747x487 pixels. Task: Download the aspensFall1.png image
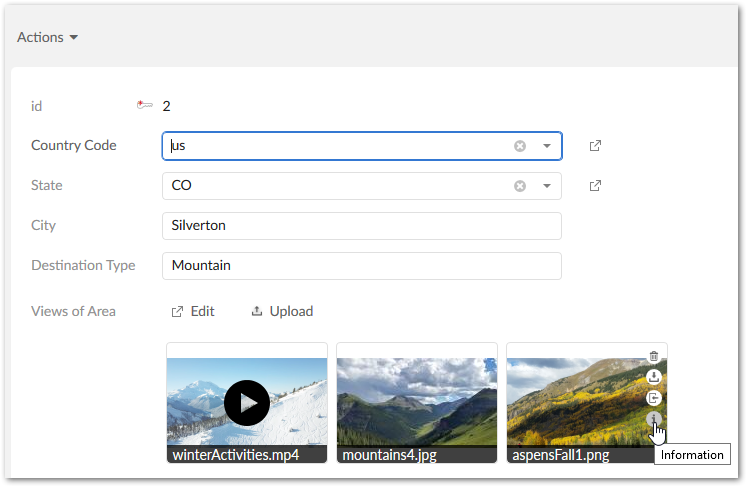654,377
